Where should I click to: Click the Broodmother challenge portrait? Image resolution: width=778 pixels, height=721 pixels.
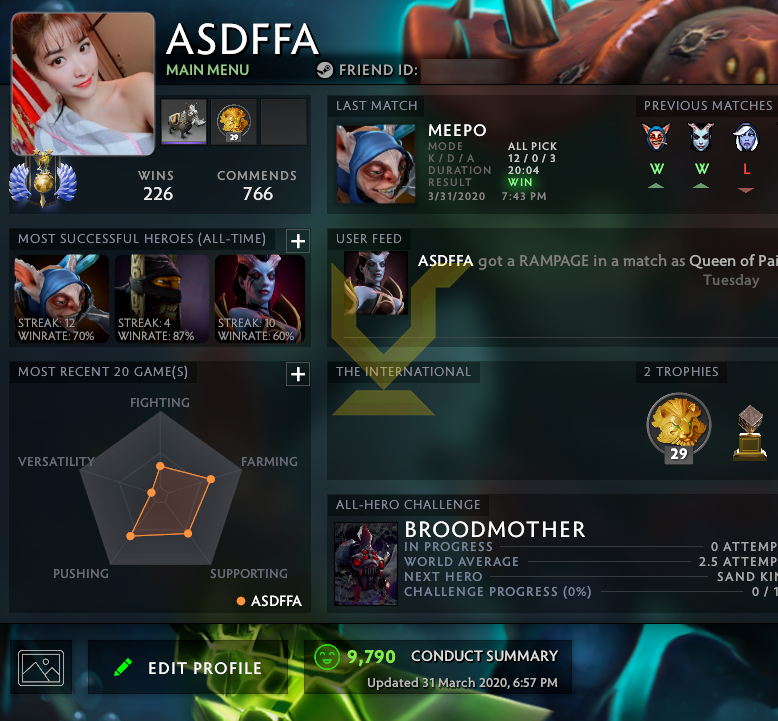(366, 564)
